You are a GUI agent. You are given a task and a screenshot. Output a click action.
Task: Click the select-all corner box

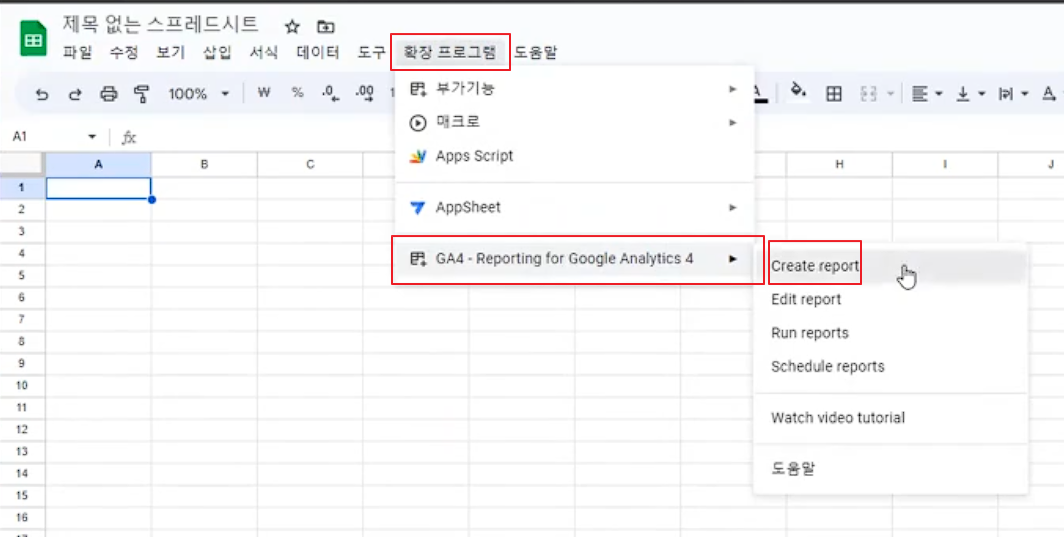(x=22, y=164)
